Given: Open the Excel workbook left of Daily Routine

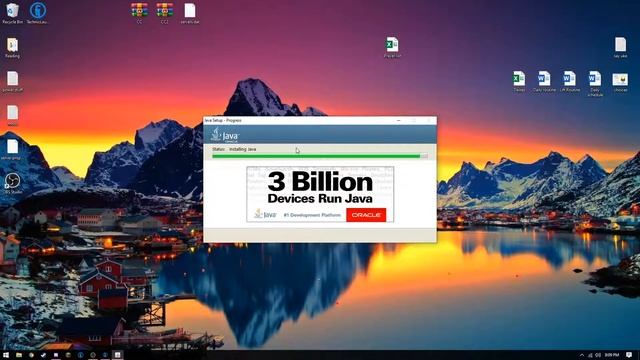Looking at the screenshot, I should 519,81.
